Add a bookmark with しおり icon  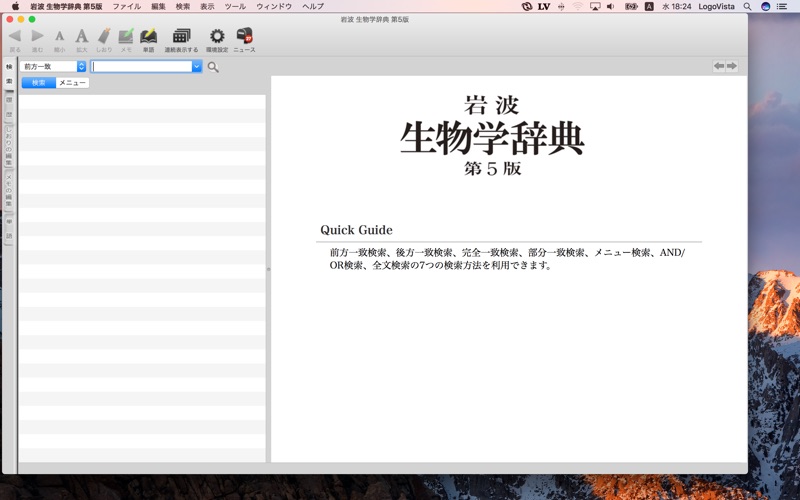[x=104, y=37]
